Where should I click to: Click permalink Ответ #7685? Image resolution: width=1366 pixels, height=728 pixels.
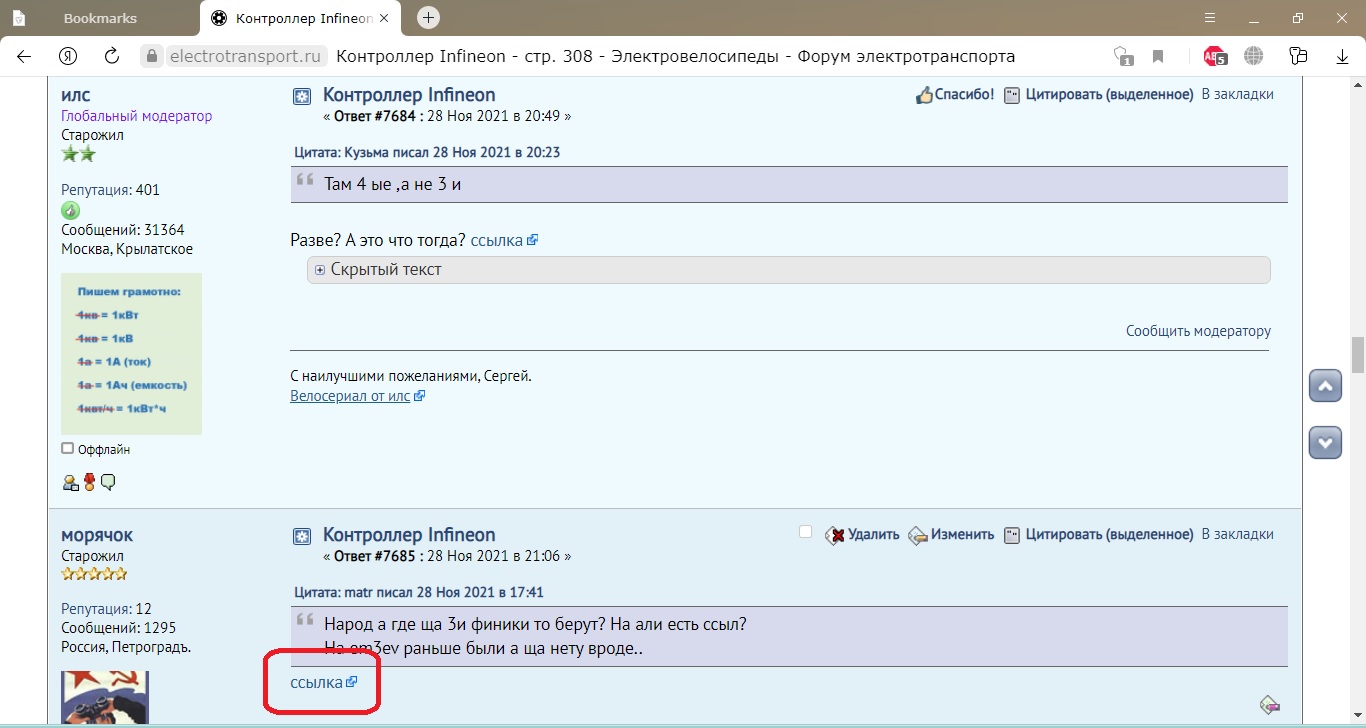point(377,556)
